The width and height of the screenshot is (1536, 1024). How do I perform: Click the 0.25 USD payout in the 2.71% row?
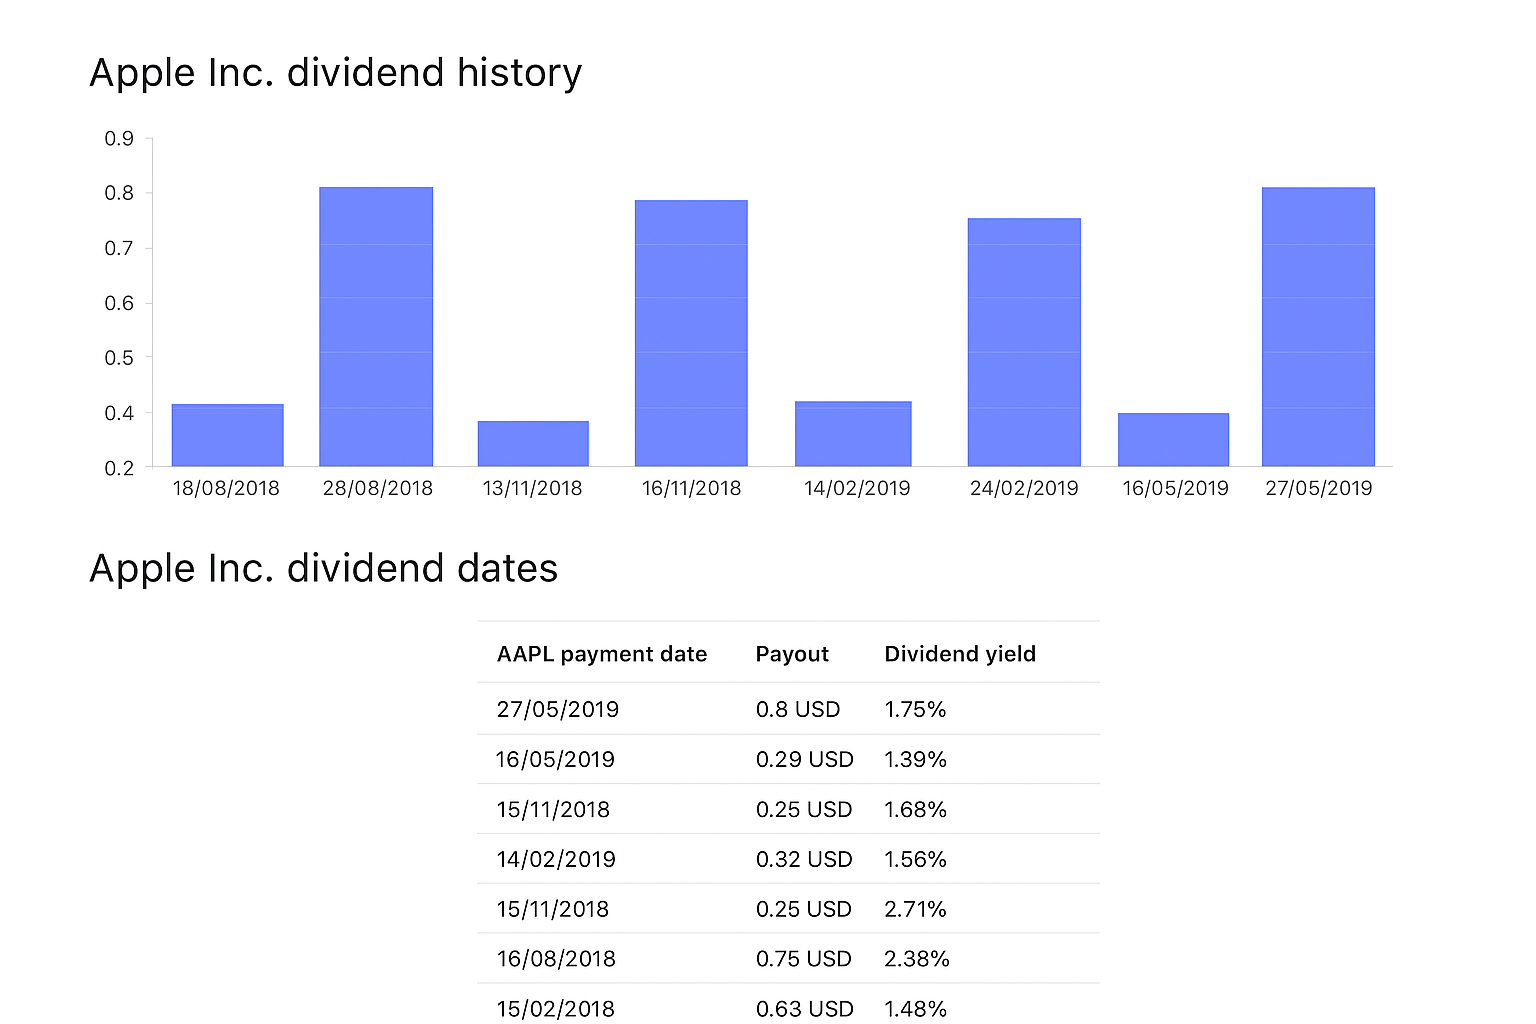coord(804,909)
